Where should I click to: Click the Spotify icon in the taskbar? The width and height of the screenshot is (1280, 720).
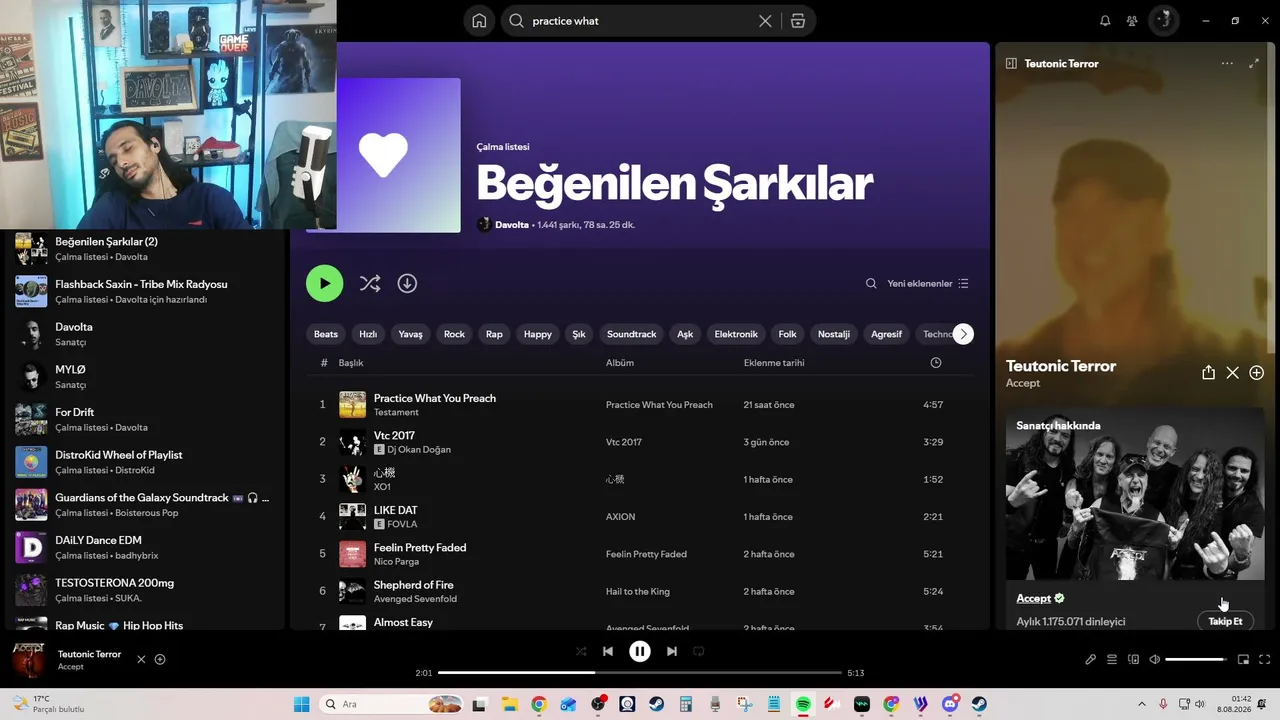(803, 704)
